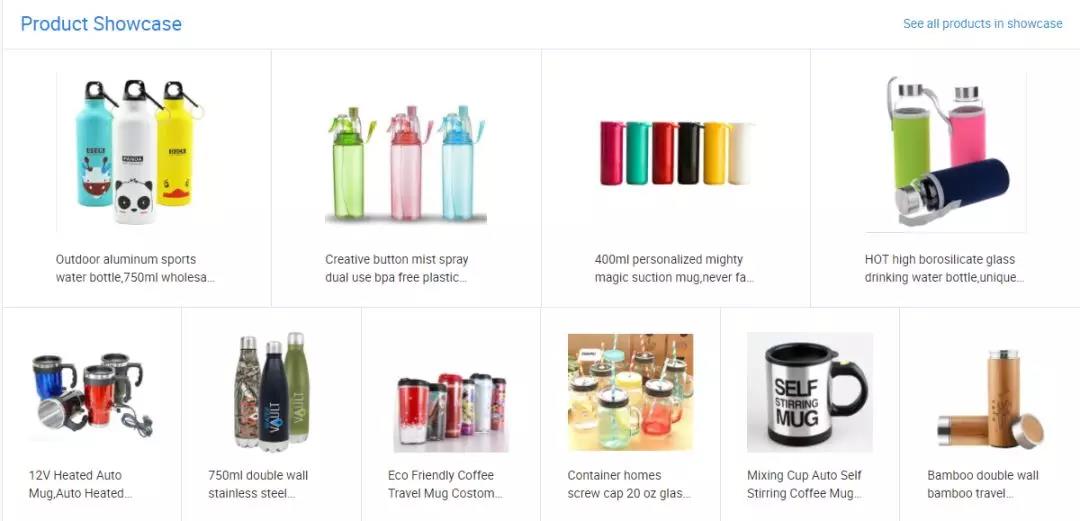Open the Vault stainless steel bottles image
1080x521 pixels.
click(x=271, y=393)
